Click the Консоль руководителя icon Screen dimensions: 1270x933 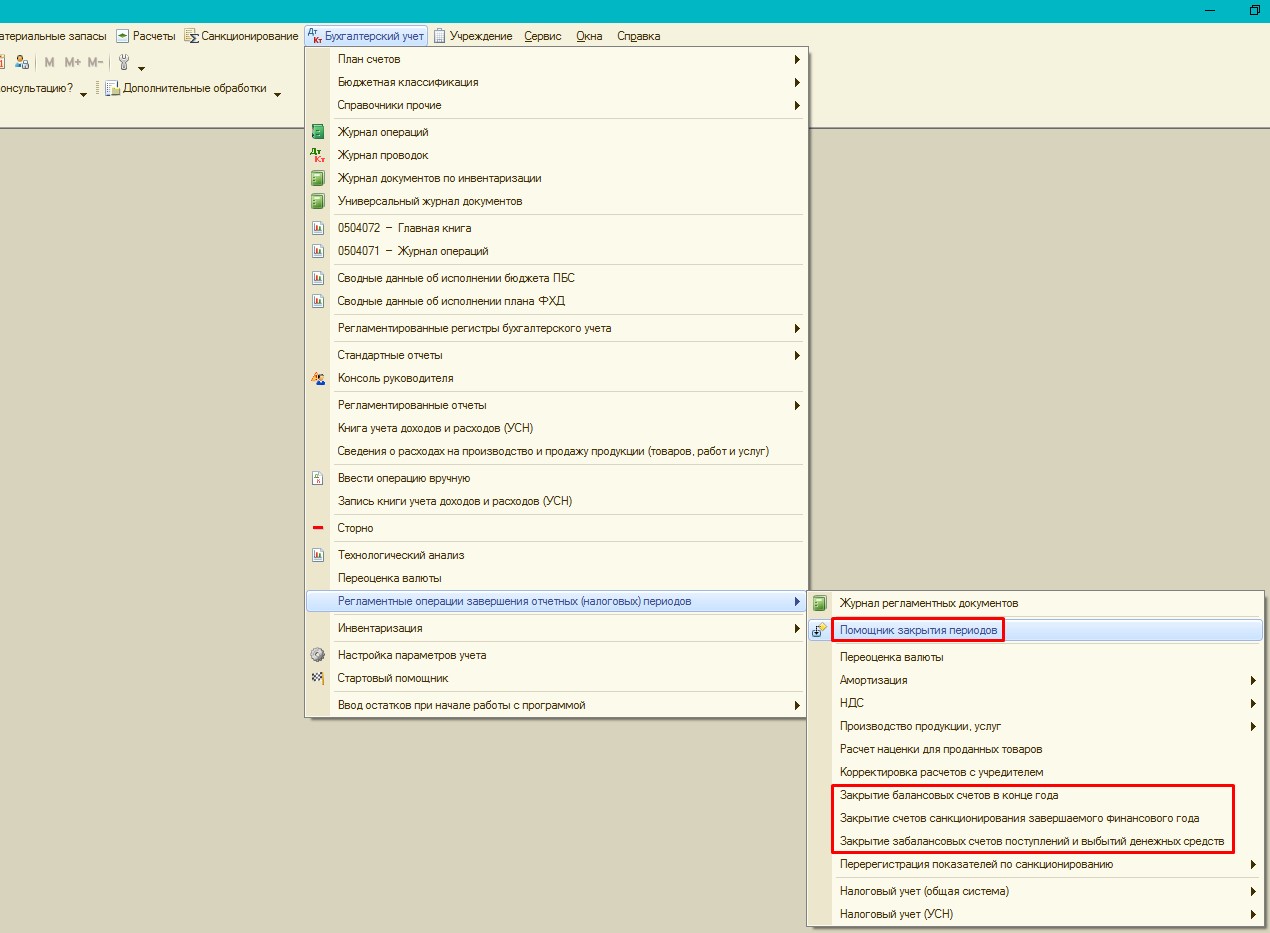(x=318, y=378)
